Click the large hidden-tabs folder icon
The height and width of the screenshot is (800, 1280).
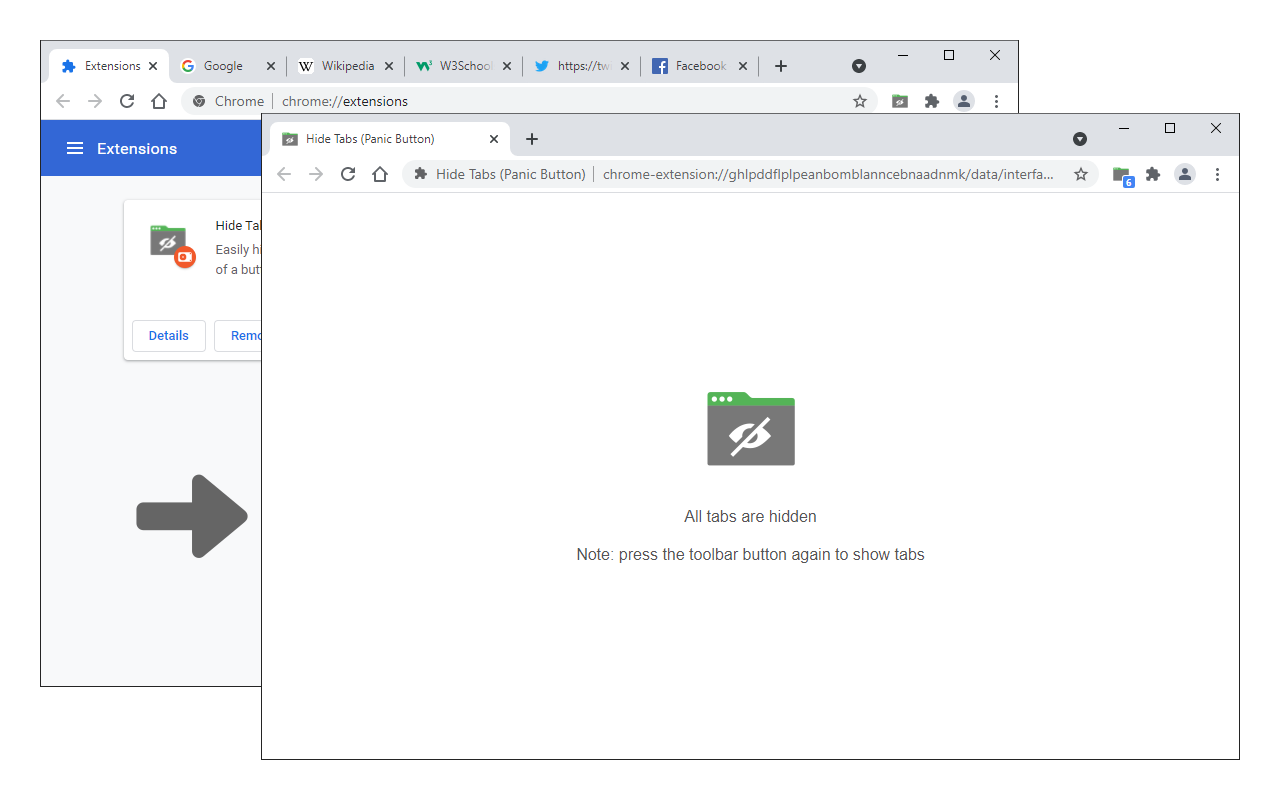point(751,429)
